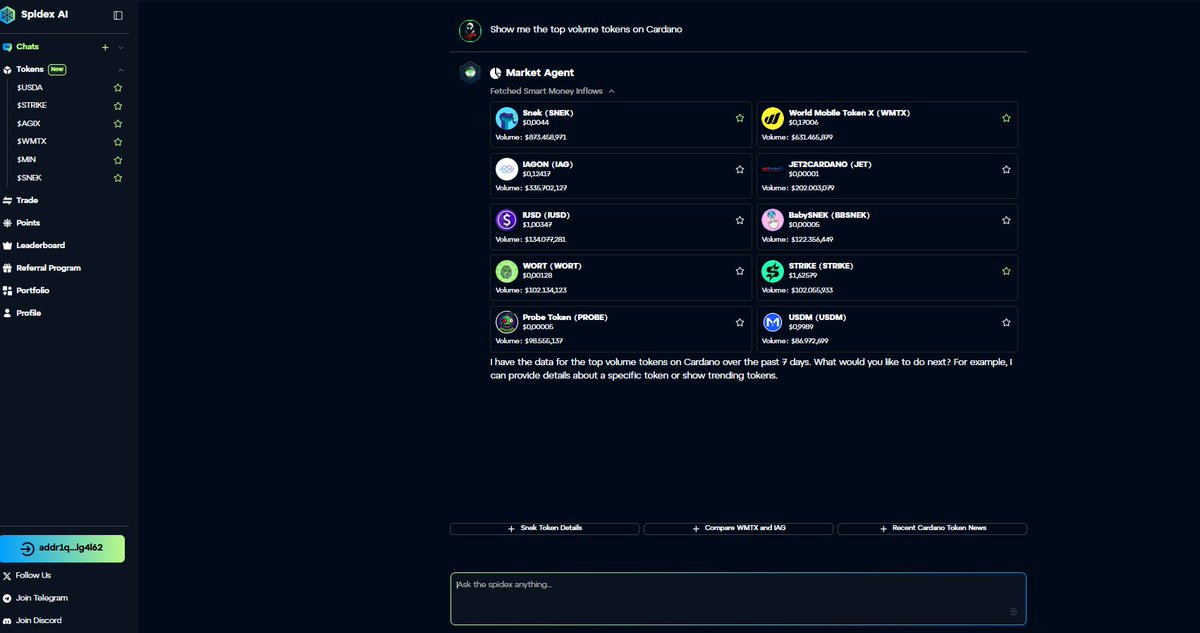Favorite the World Mobile Token X card star

coord(1006,118)
